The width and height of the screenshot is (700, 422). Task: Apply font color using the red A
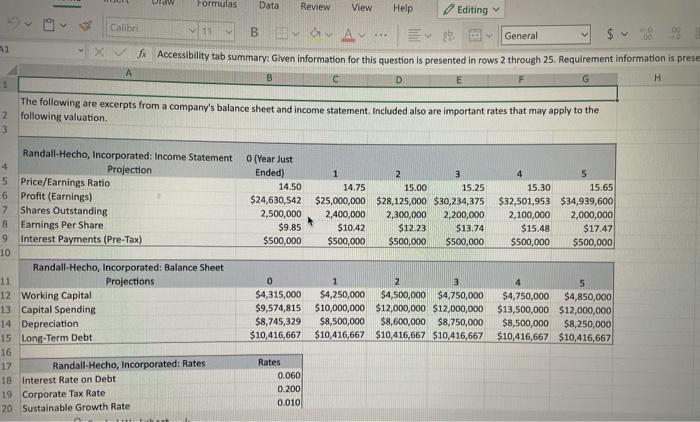pos(349,34)
